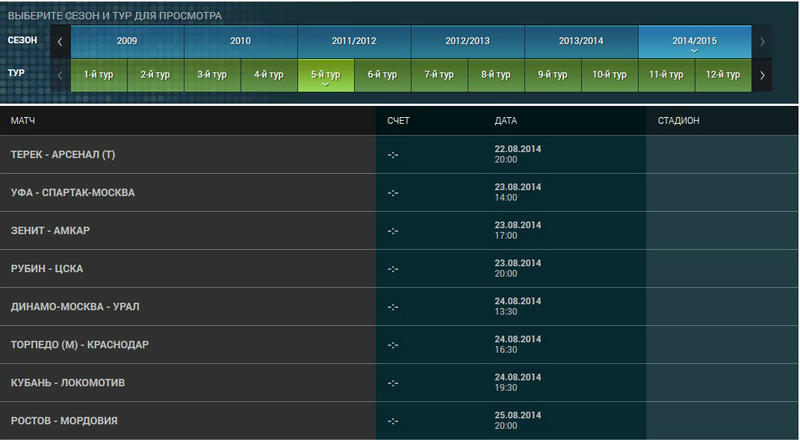Image resolution: width=800 pixels, height=440 pixels.
Task: Select the 1-й тур round
Action: click(x=99, y=75)
